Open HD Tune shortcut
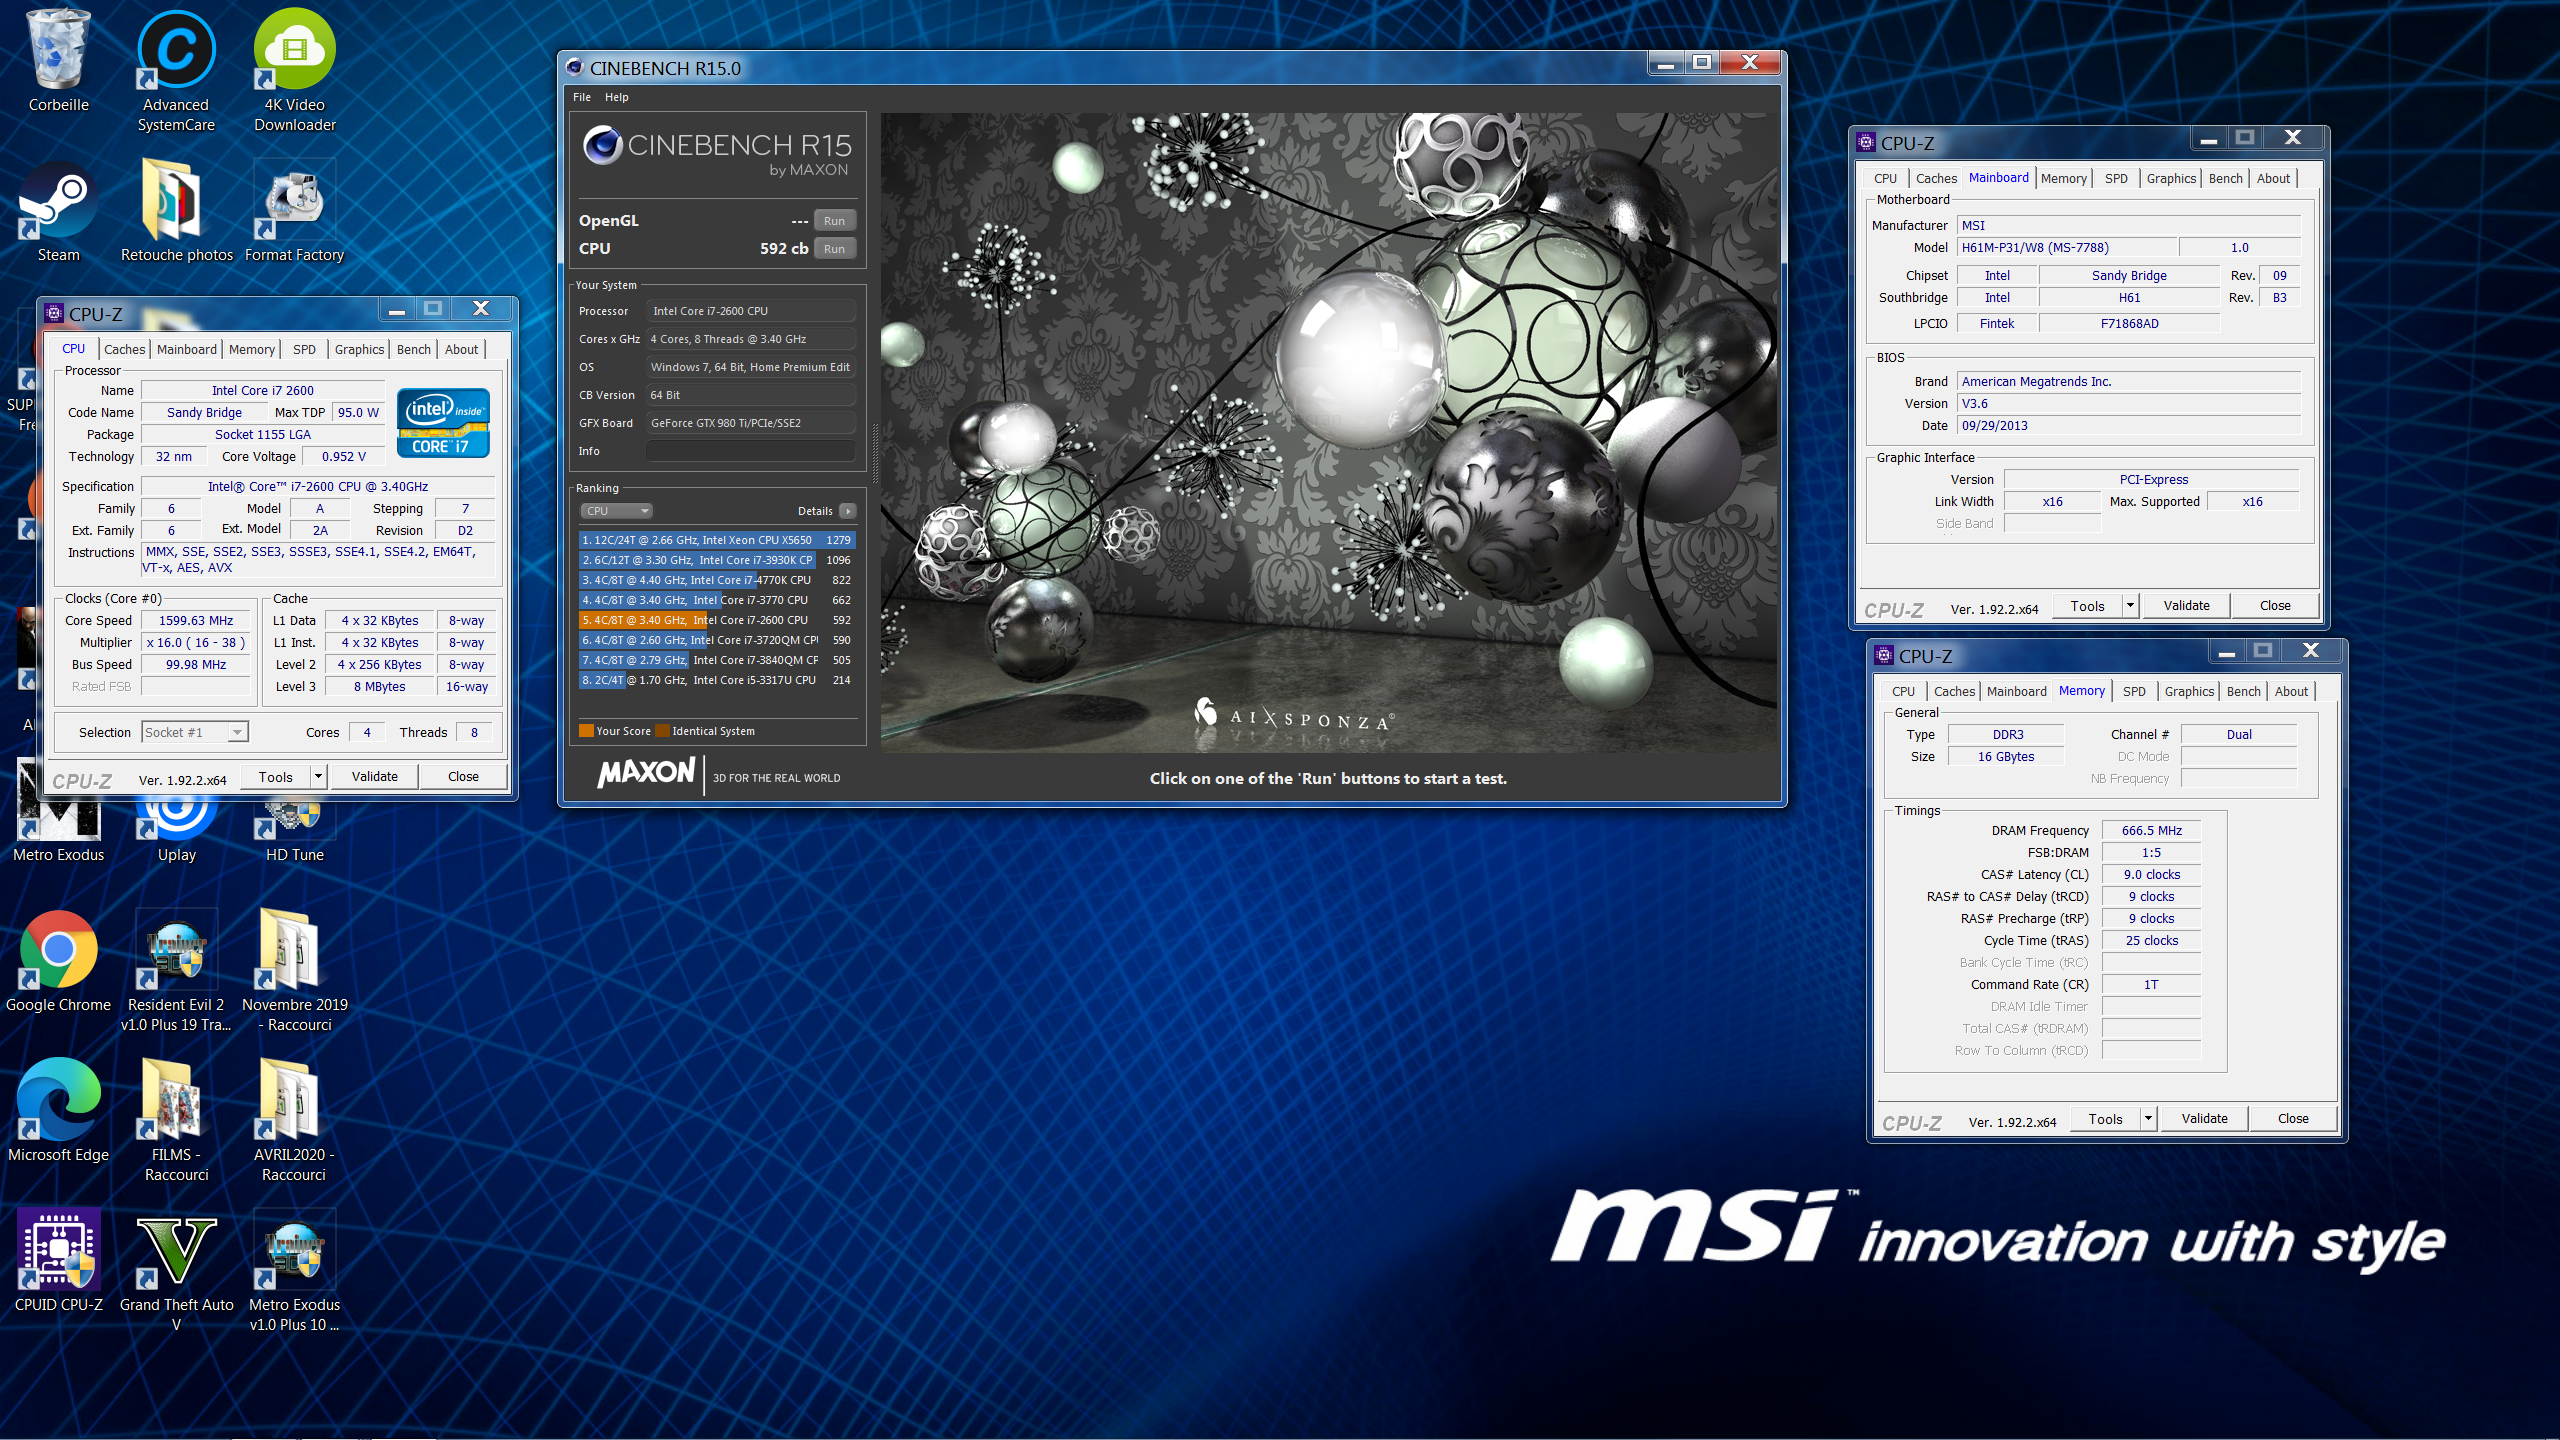Screen dimensions: 2560x1440 [294, 825]
